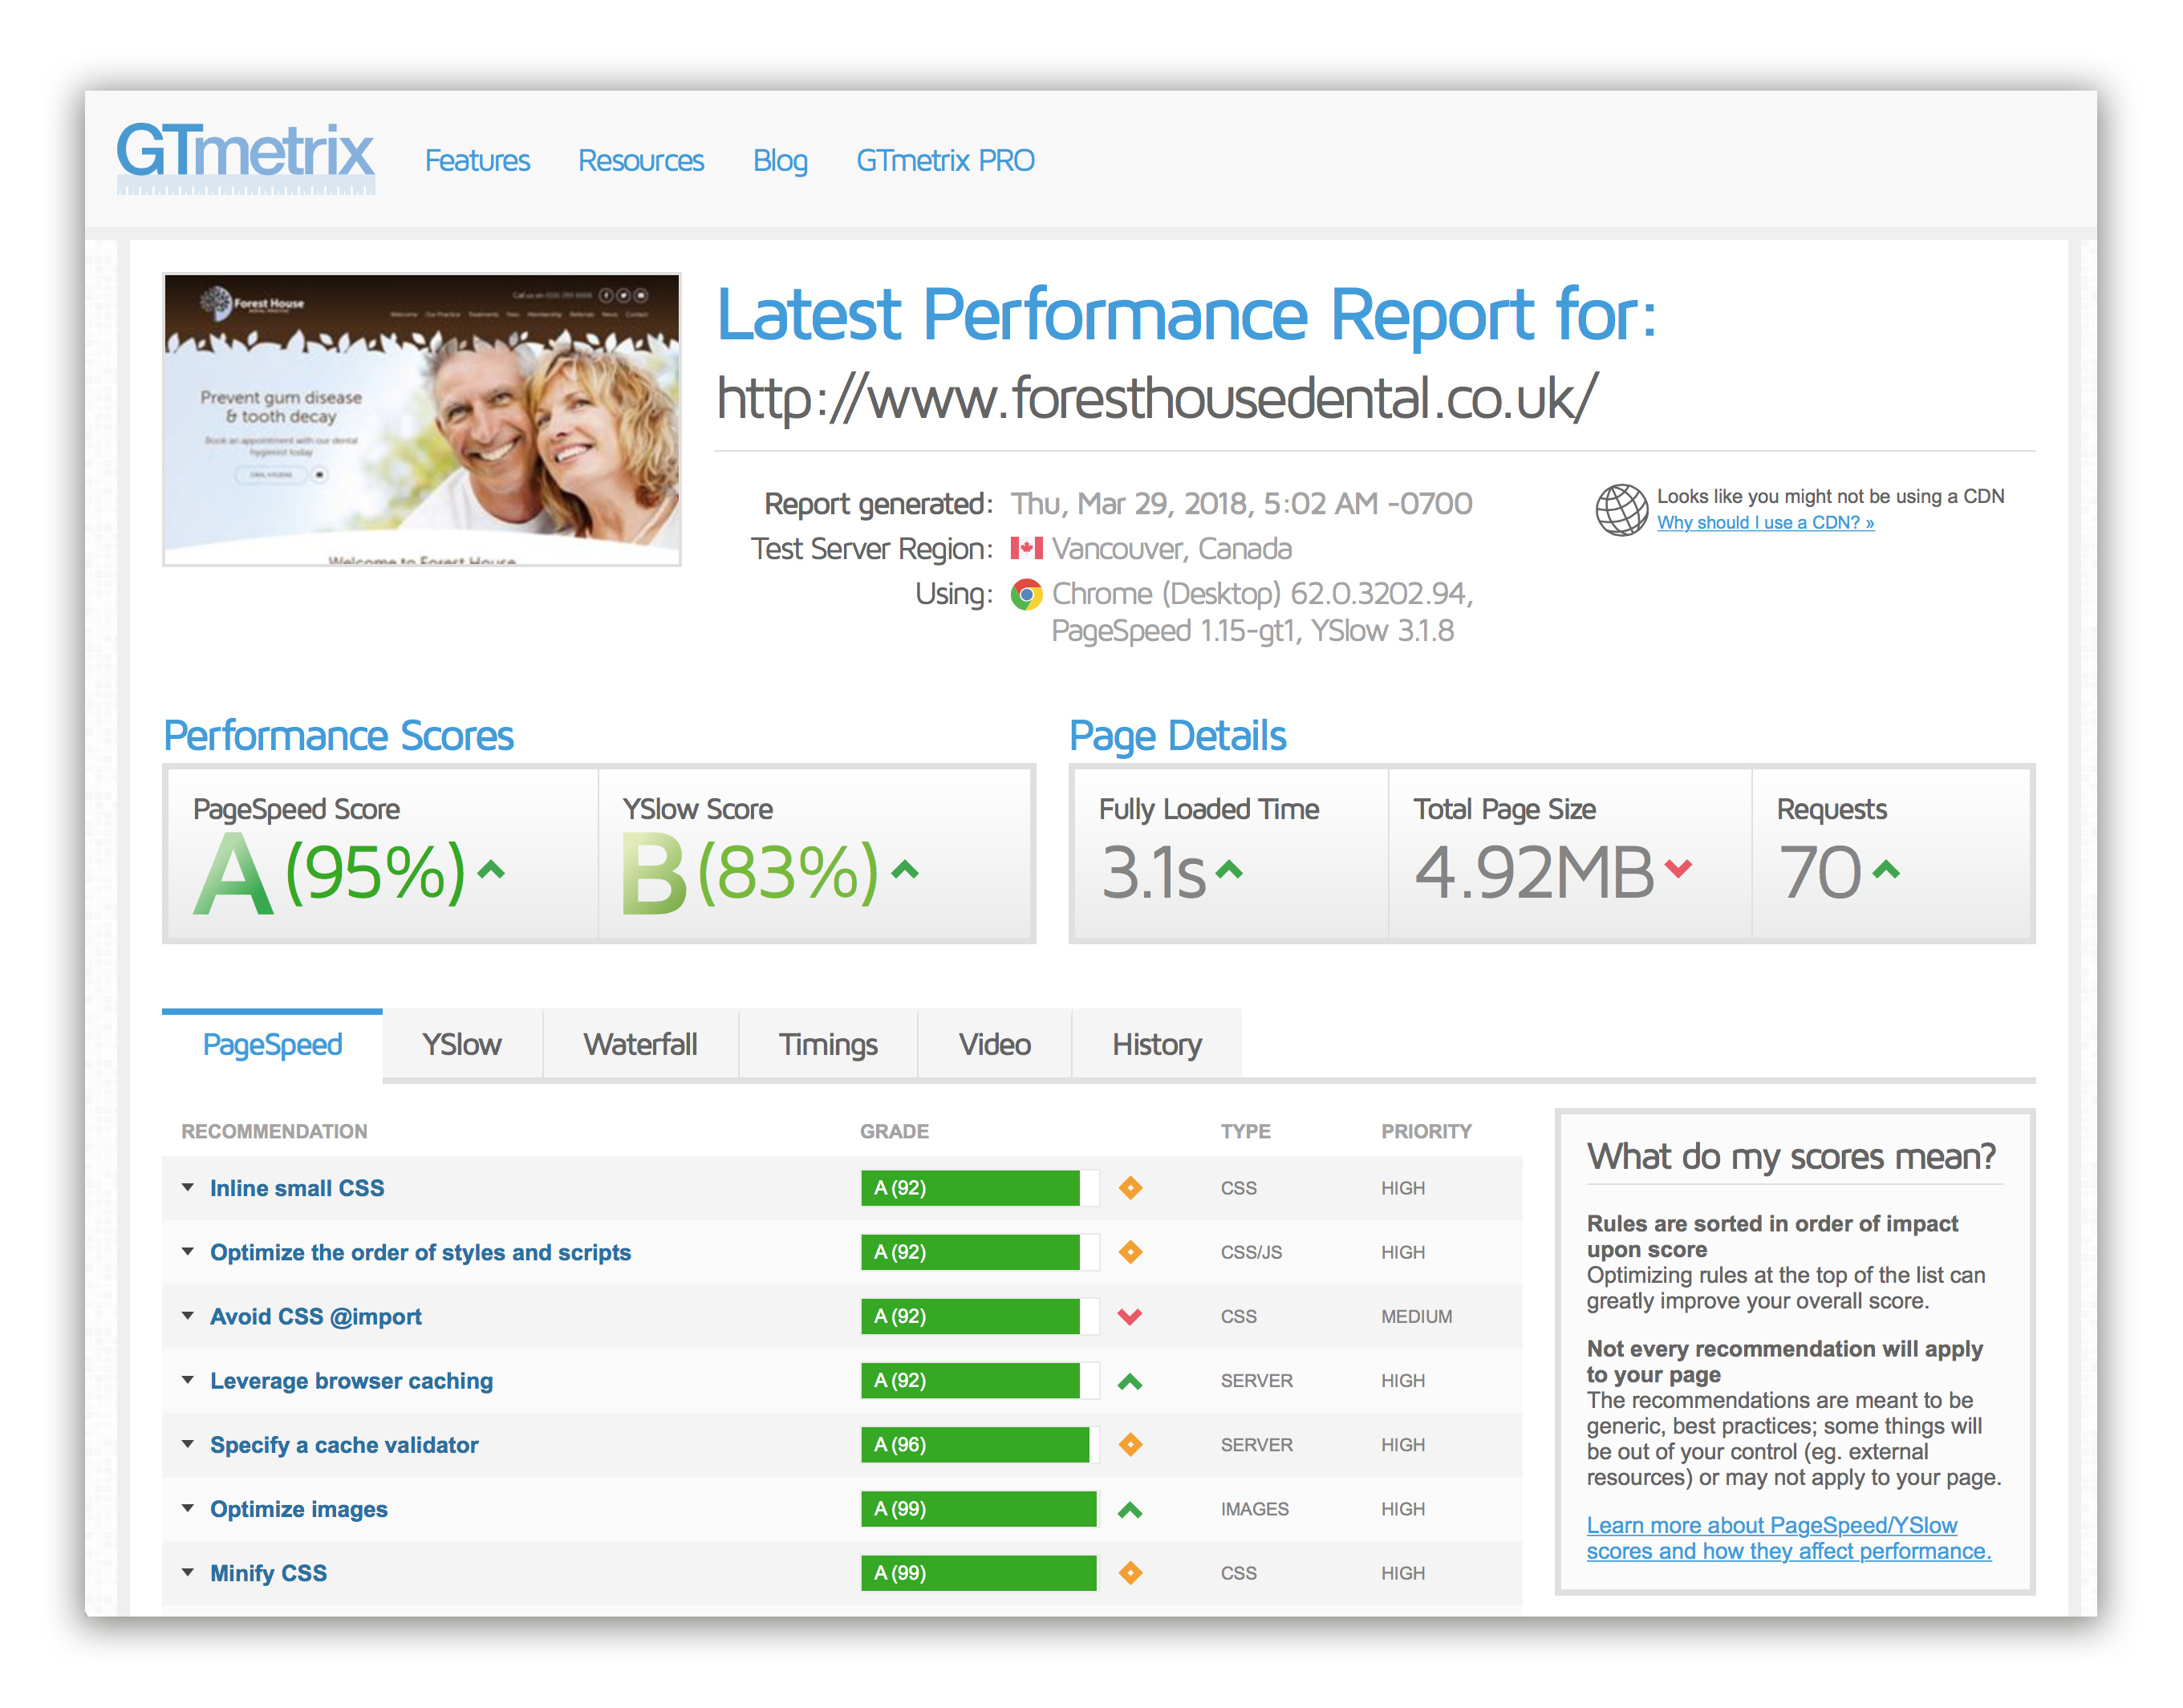2183x1708 pixels.
Task: Open the Resources menu
Action: [x=641, y=160]
